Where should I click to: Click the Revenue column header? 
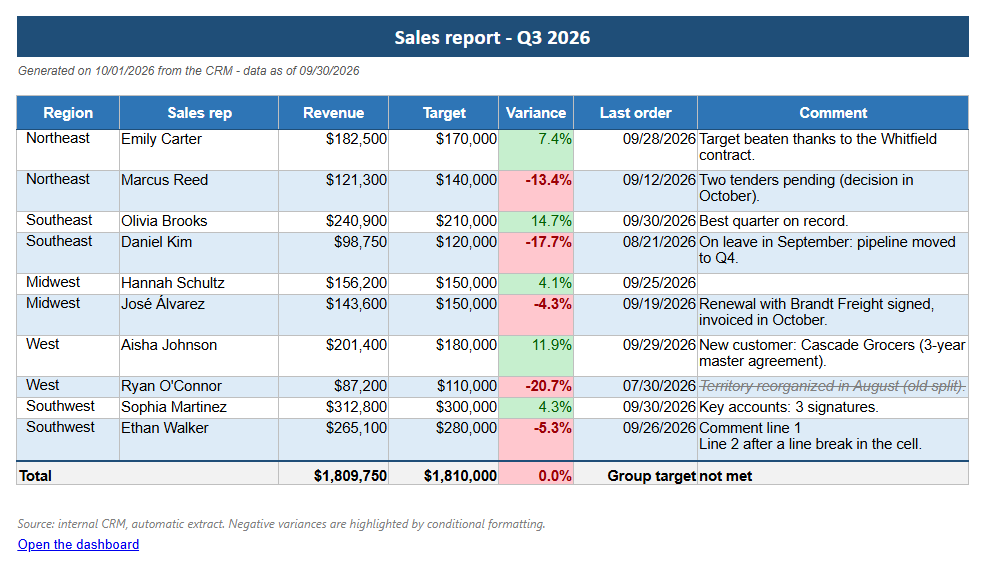(x=333, y=113)
